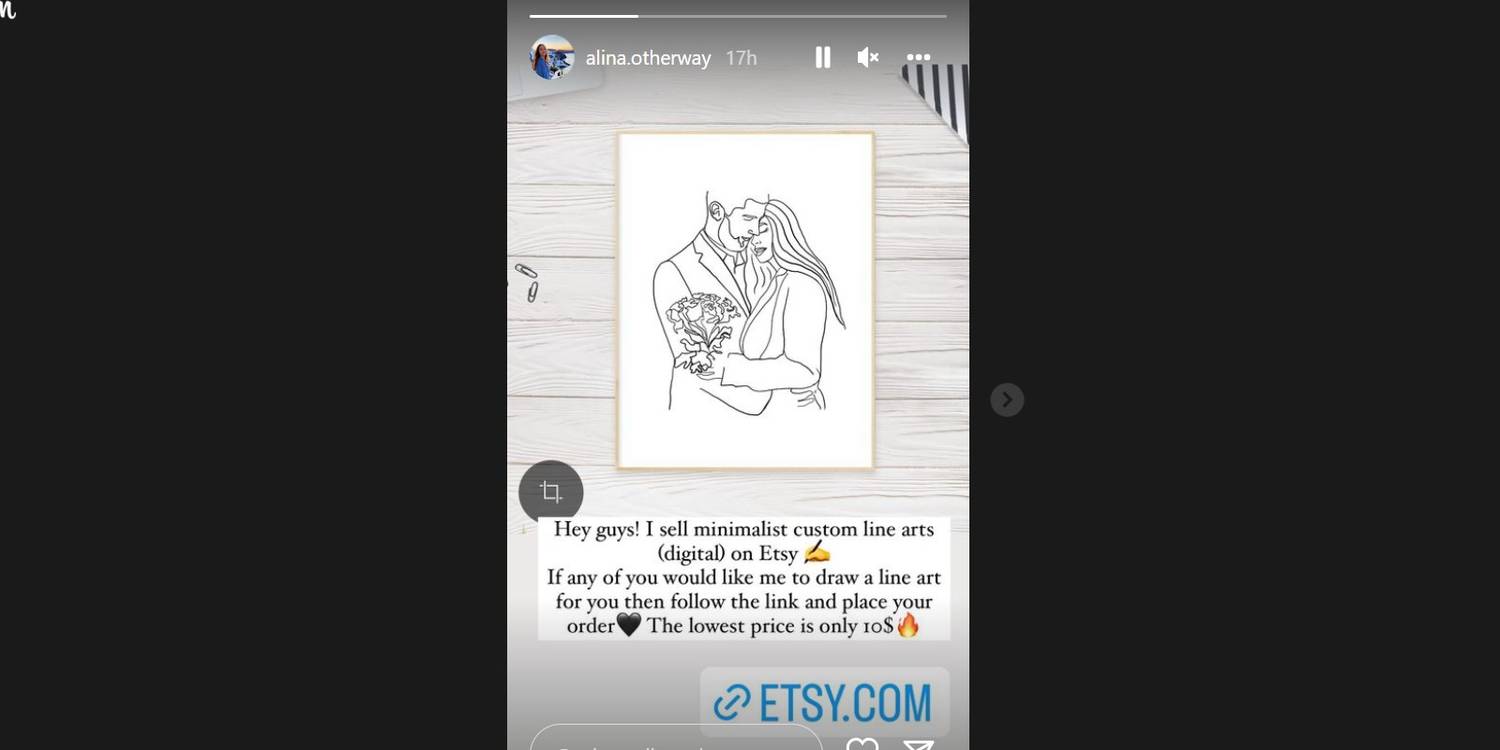
Task: Like the story with the heart icon
Action: click(862, 743)
